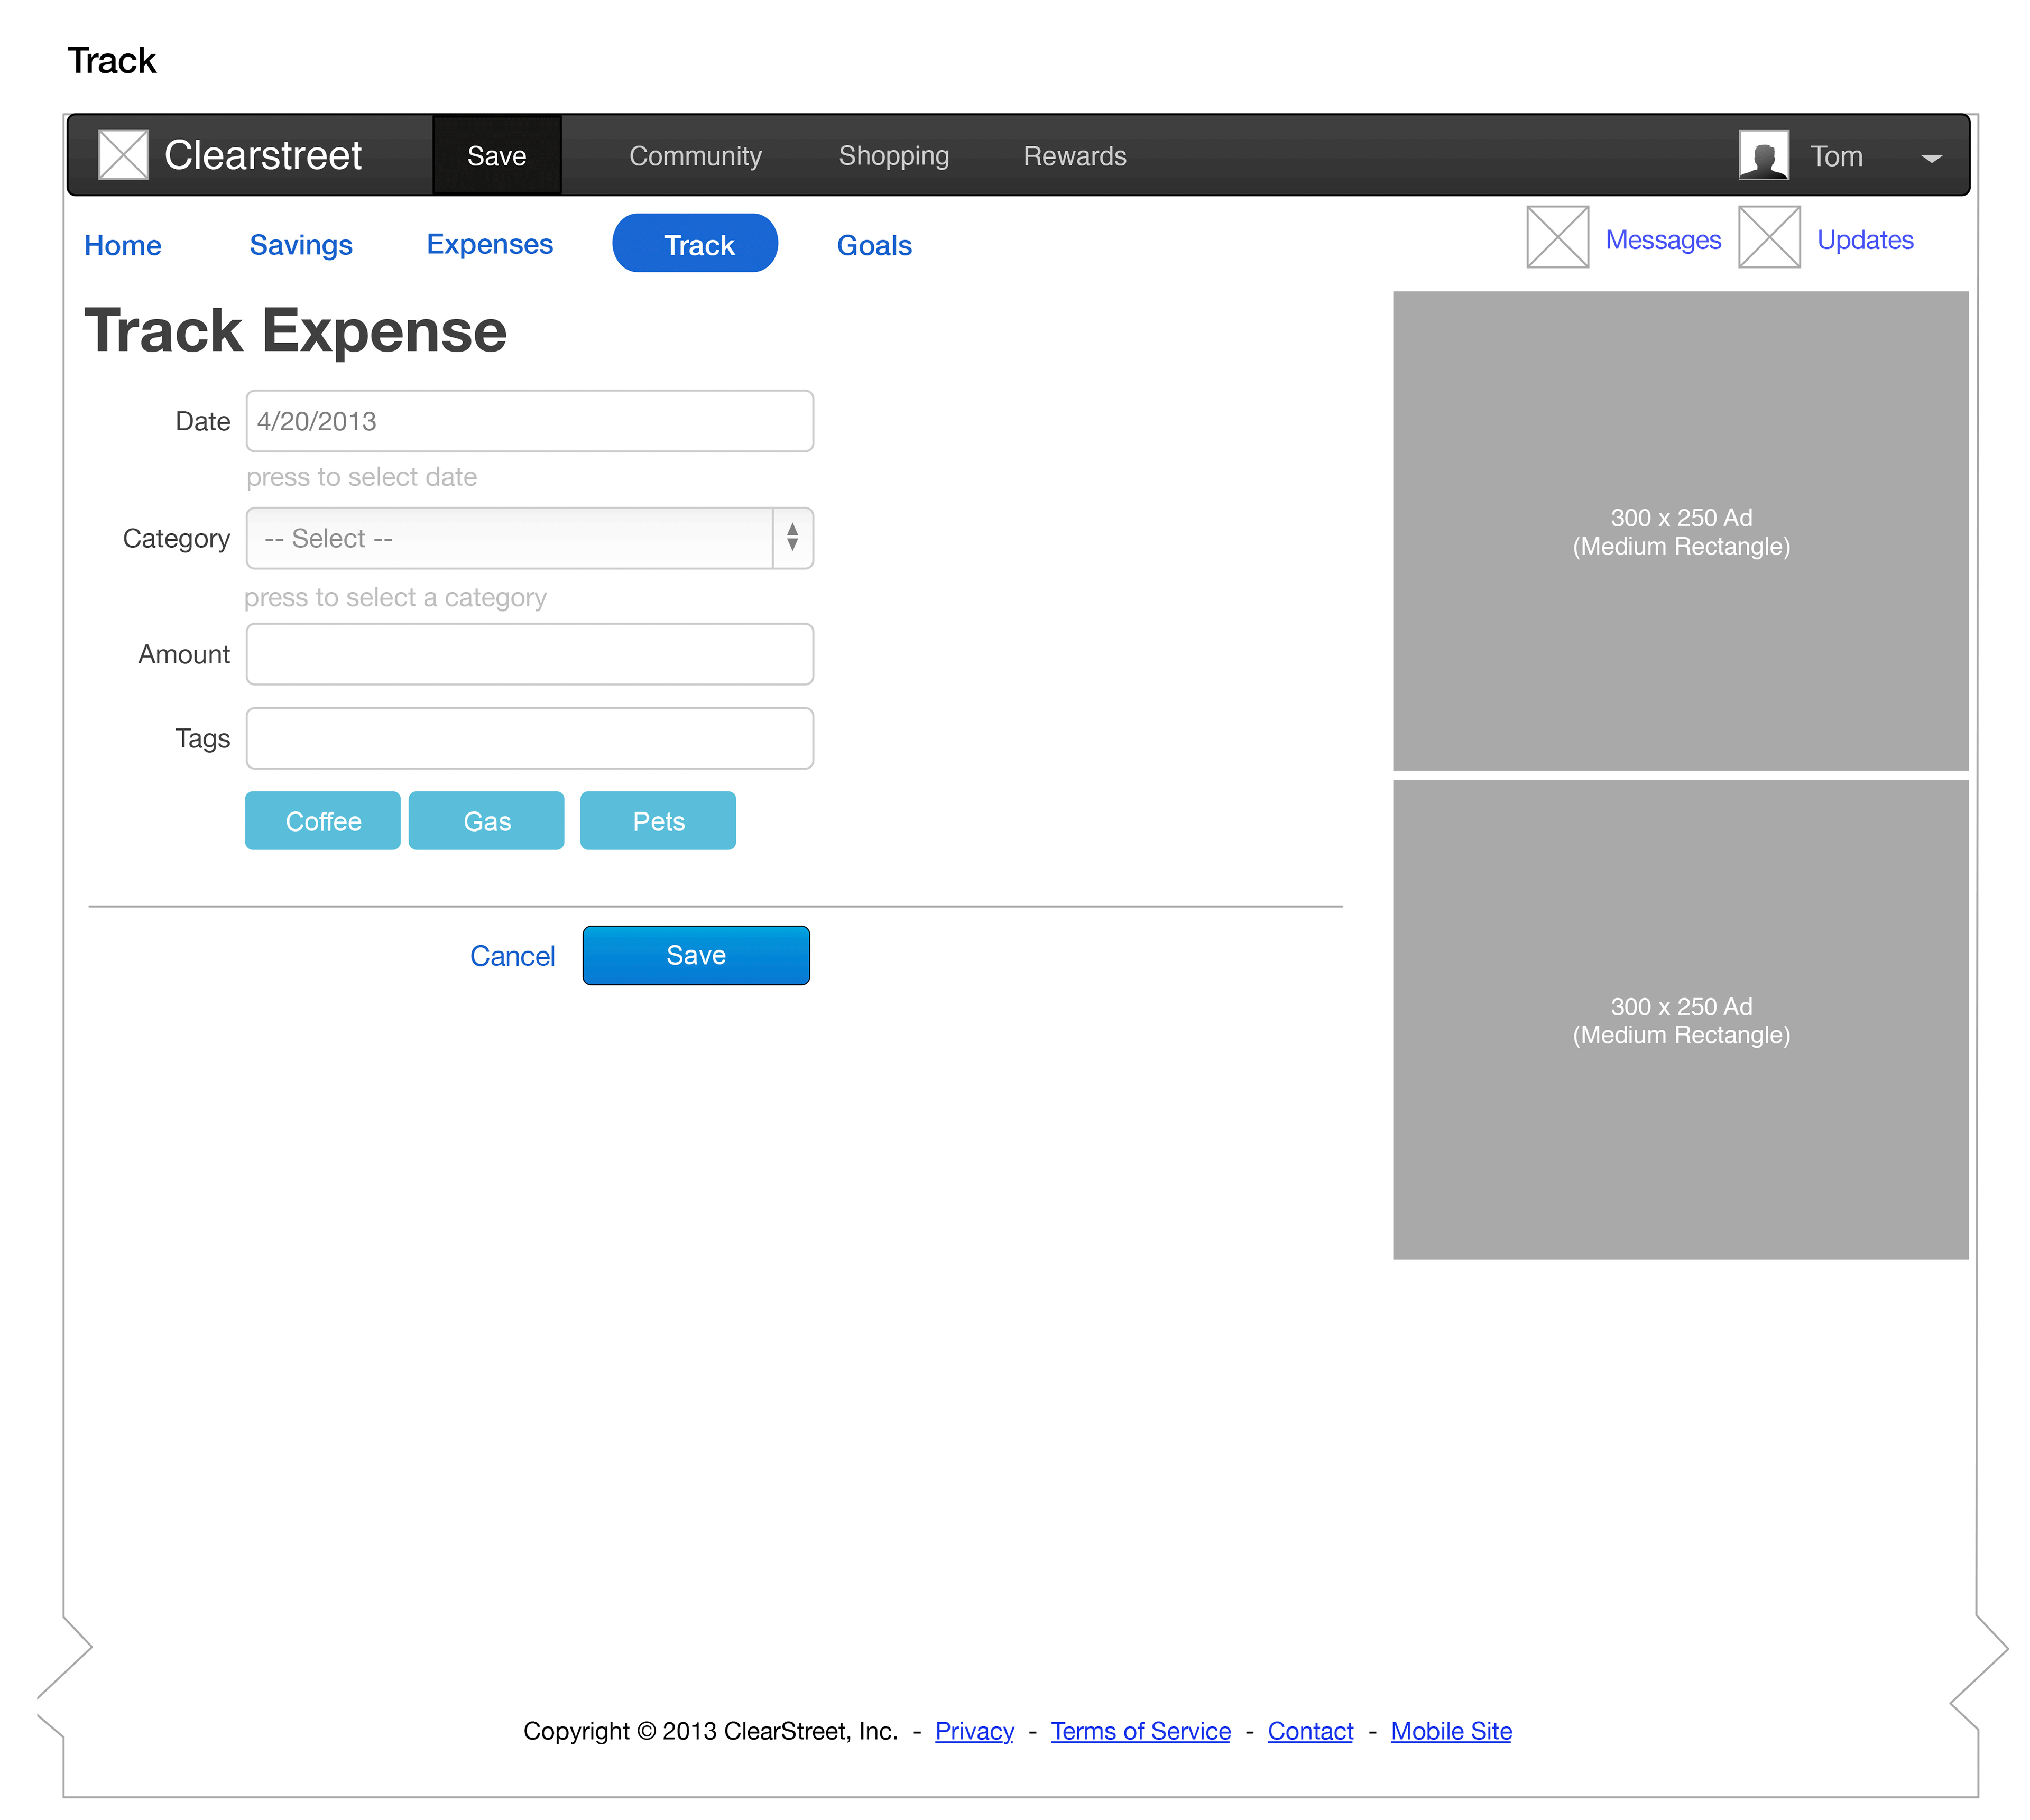Click the Track Expense heading
The height and width of the screenshot is (1820, 2030).
click(295, 331)
